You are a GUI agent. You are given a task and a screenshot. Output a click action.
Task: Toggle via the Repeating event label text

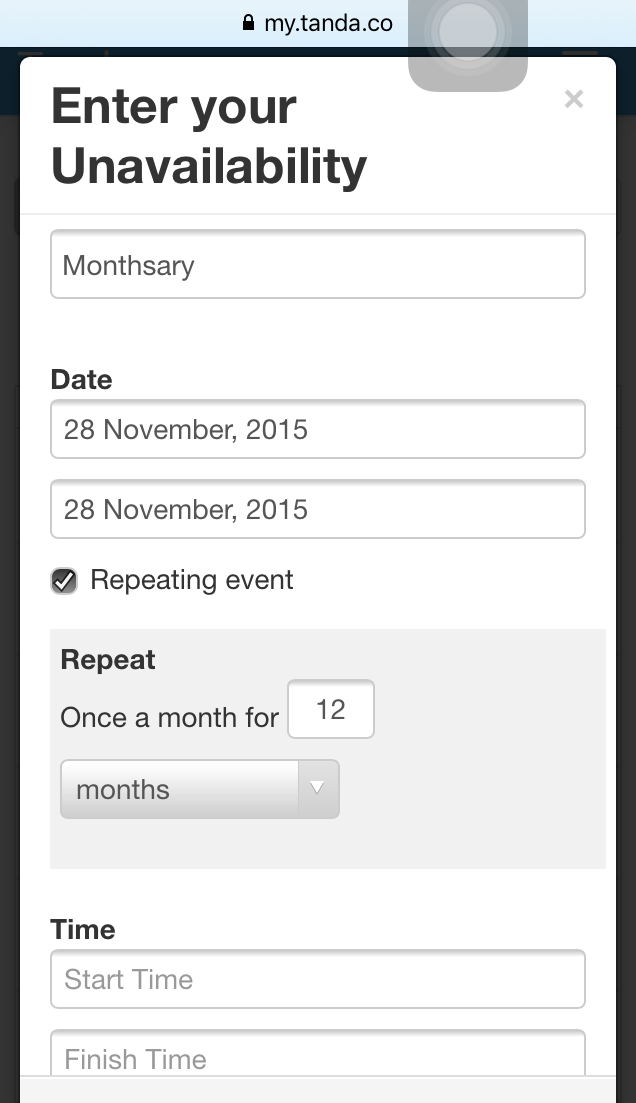pos(191,580)
